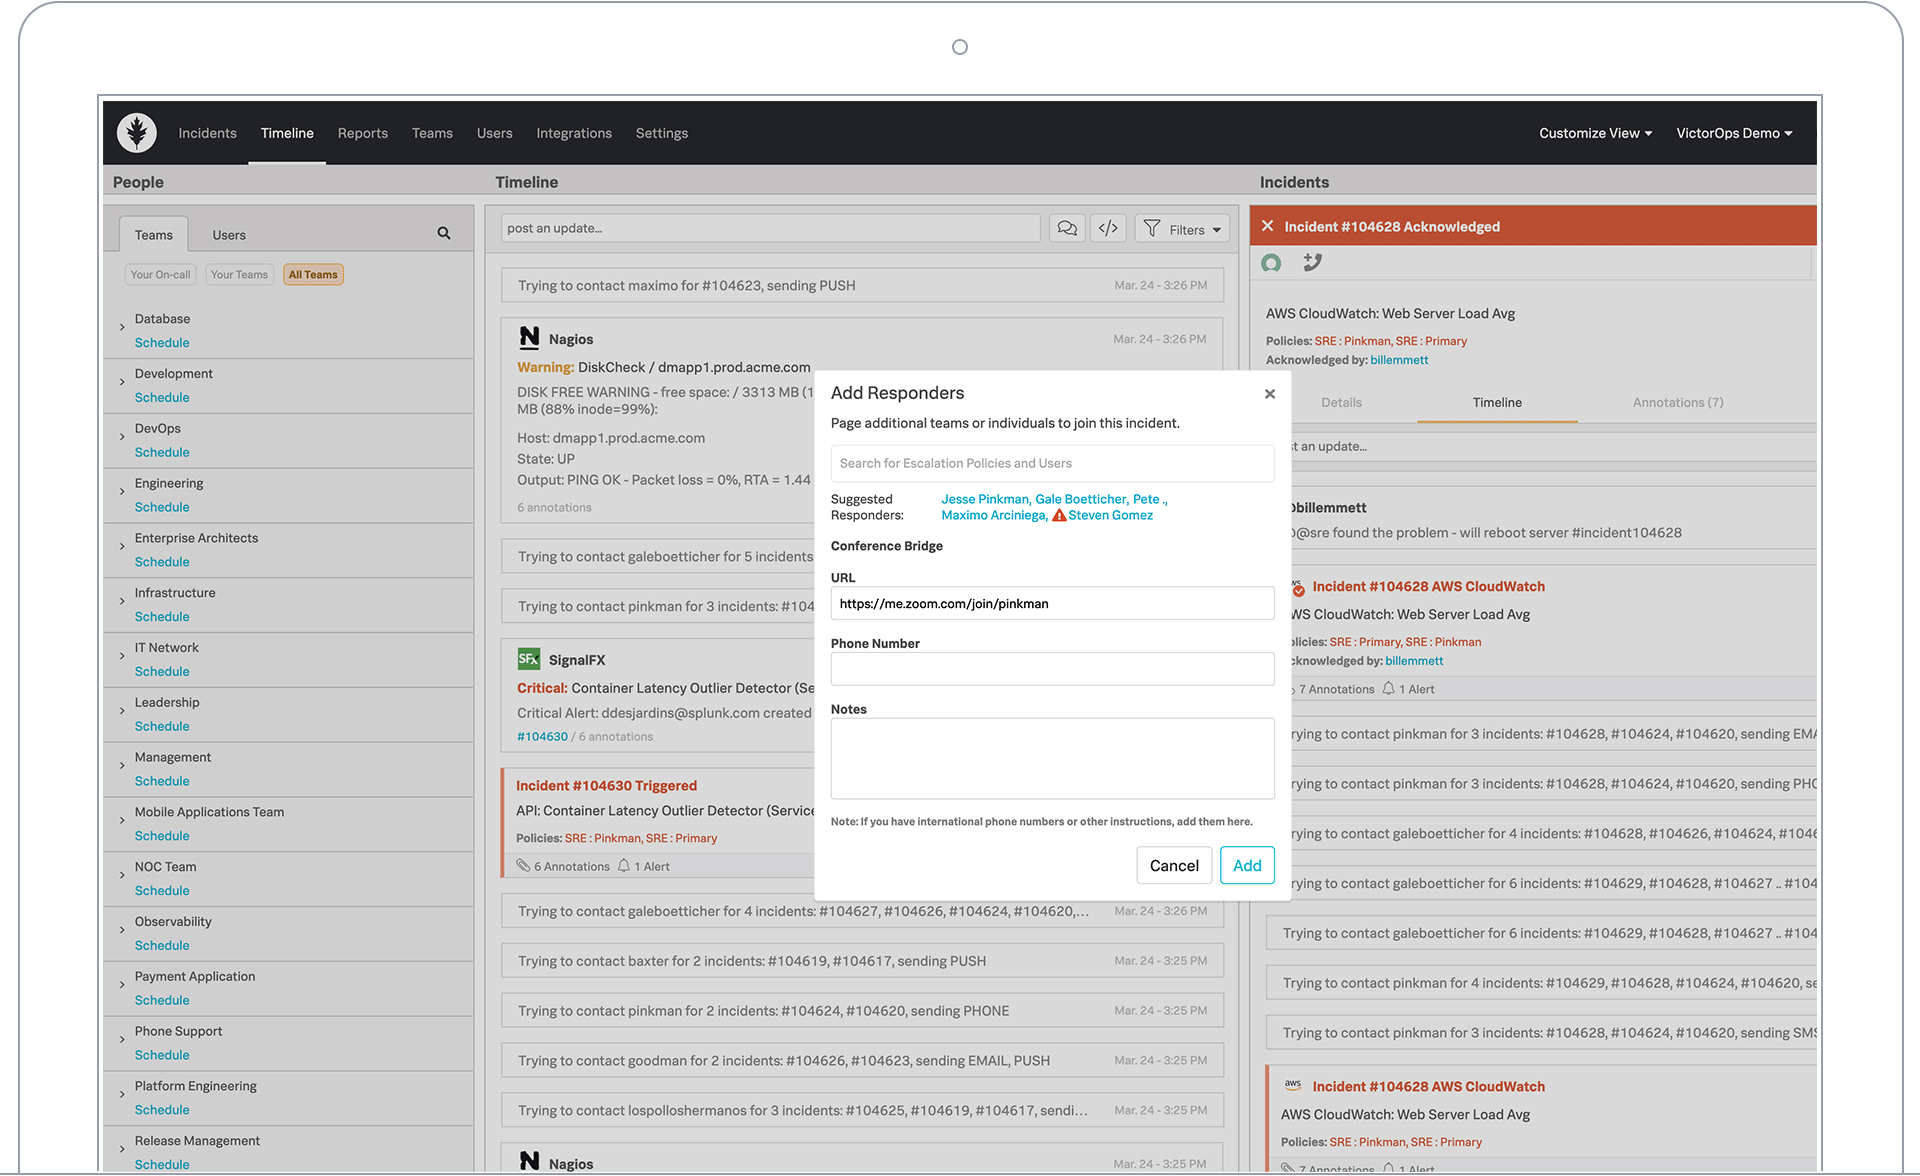This screenshot has height=1176, width=1920.
Task: Expand the Enterprise Architects team
Action: tap(122, 547)
